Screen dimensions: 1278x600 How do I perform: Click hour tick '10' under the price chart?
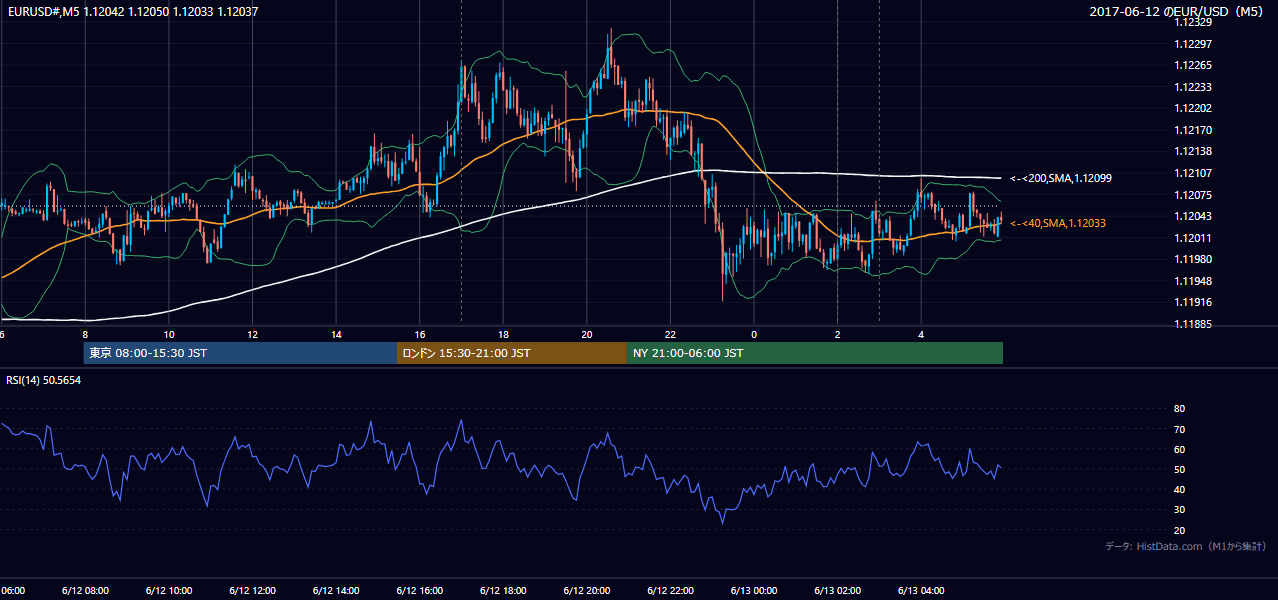coord(169,334)
